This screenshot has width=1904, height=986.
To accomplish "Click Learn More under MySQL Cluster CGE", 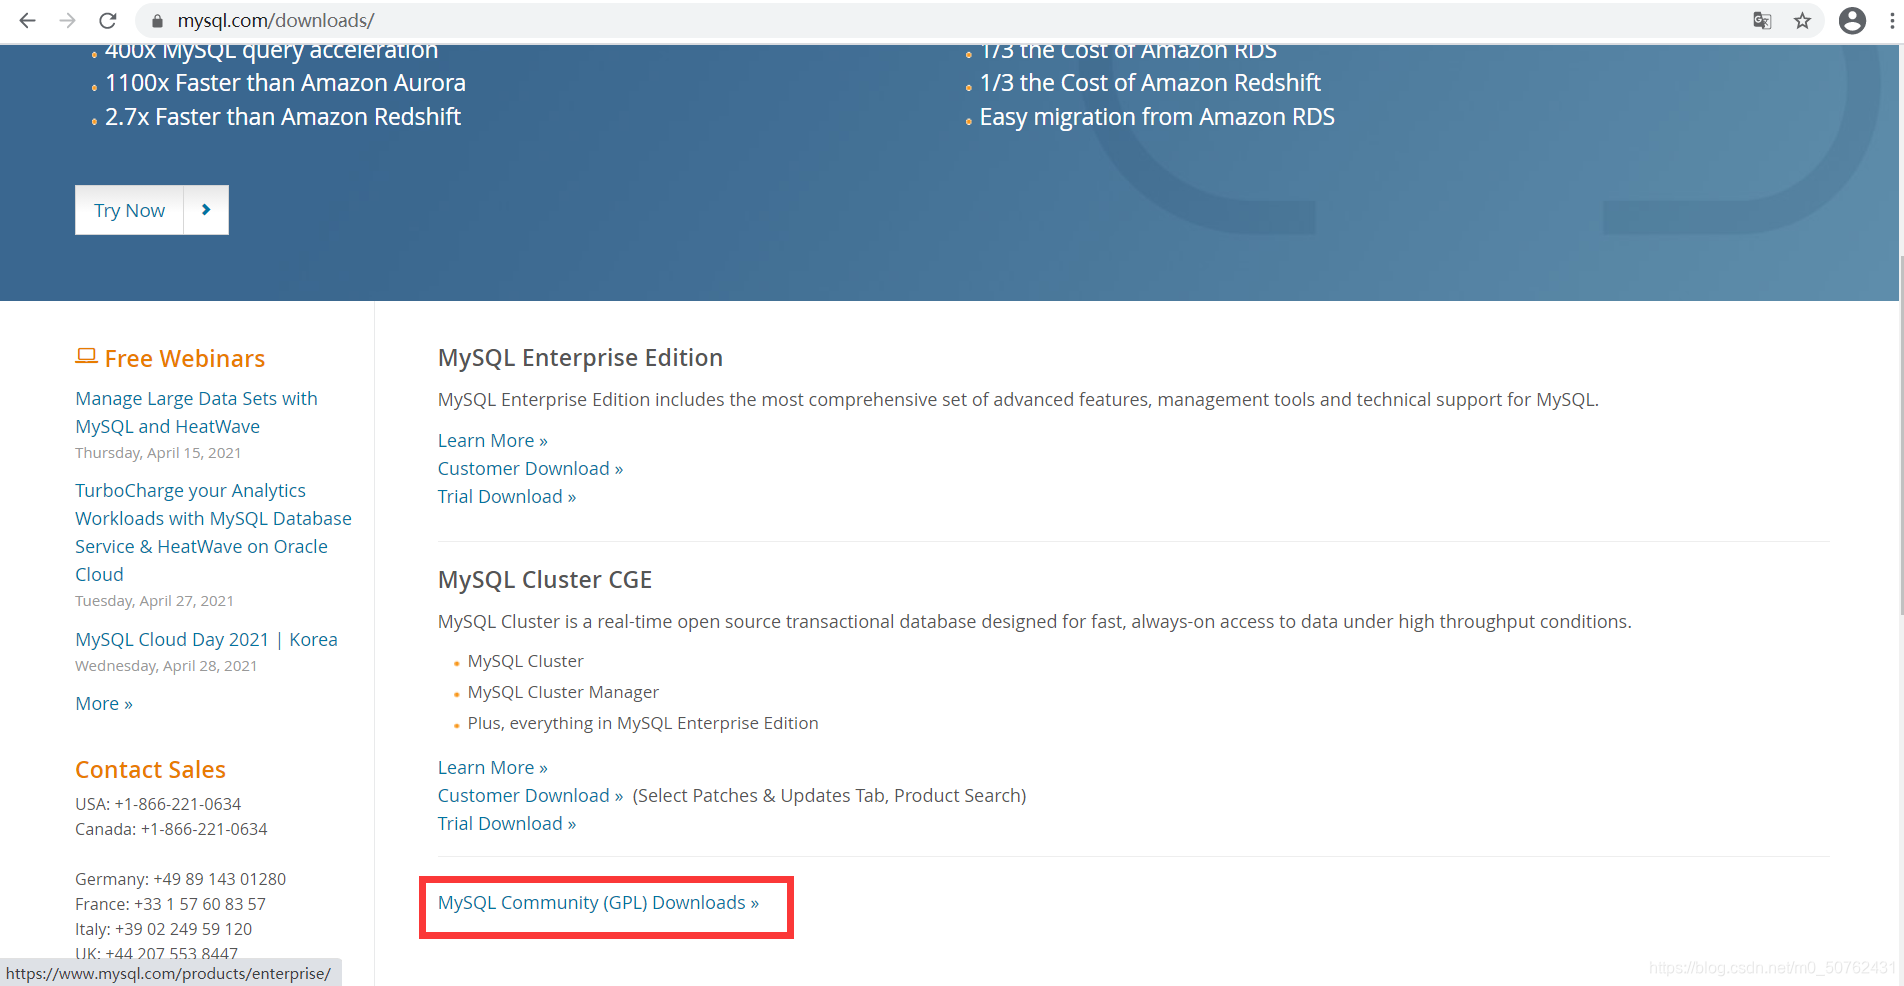I will [493, 768].
